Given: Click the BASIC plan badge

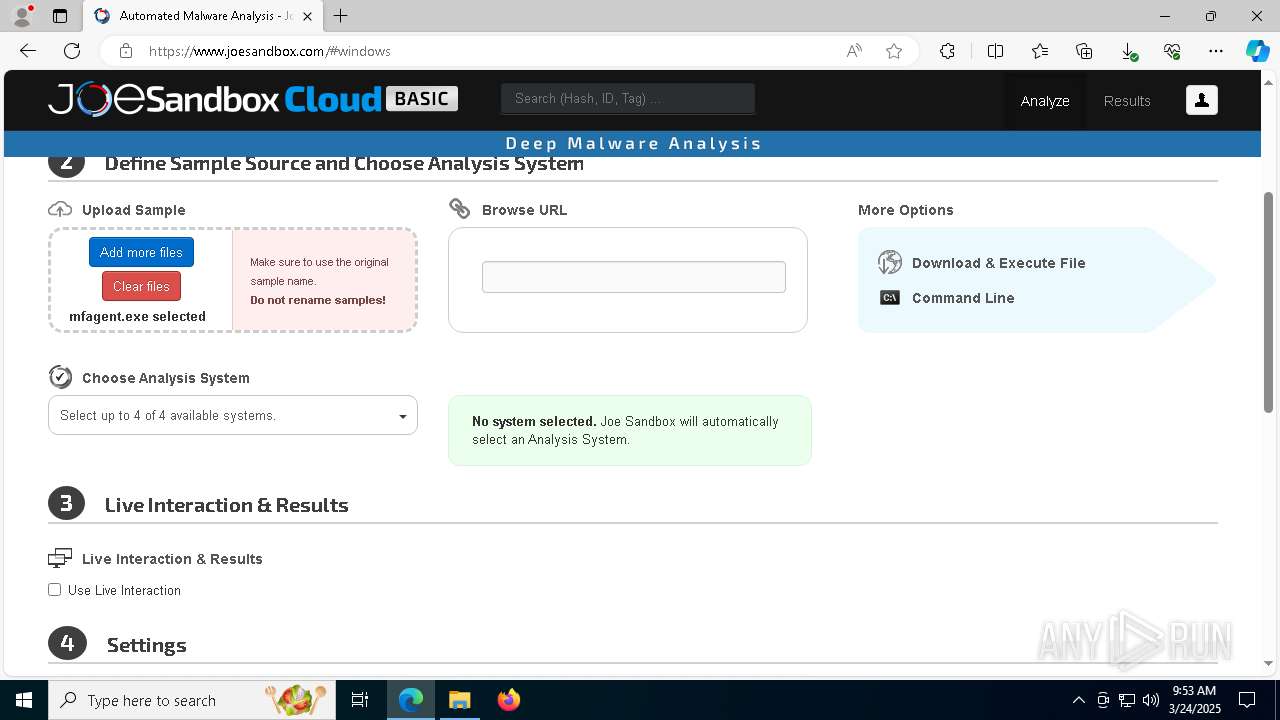Looking at the screenshot, I should (422, 98).
